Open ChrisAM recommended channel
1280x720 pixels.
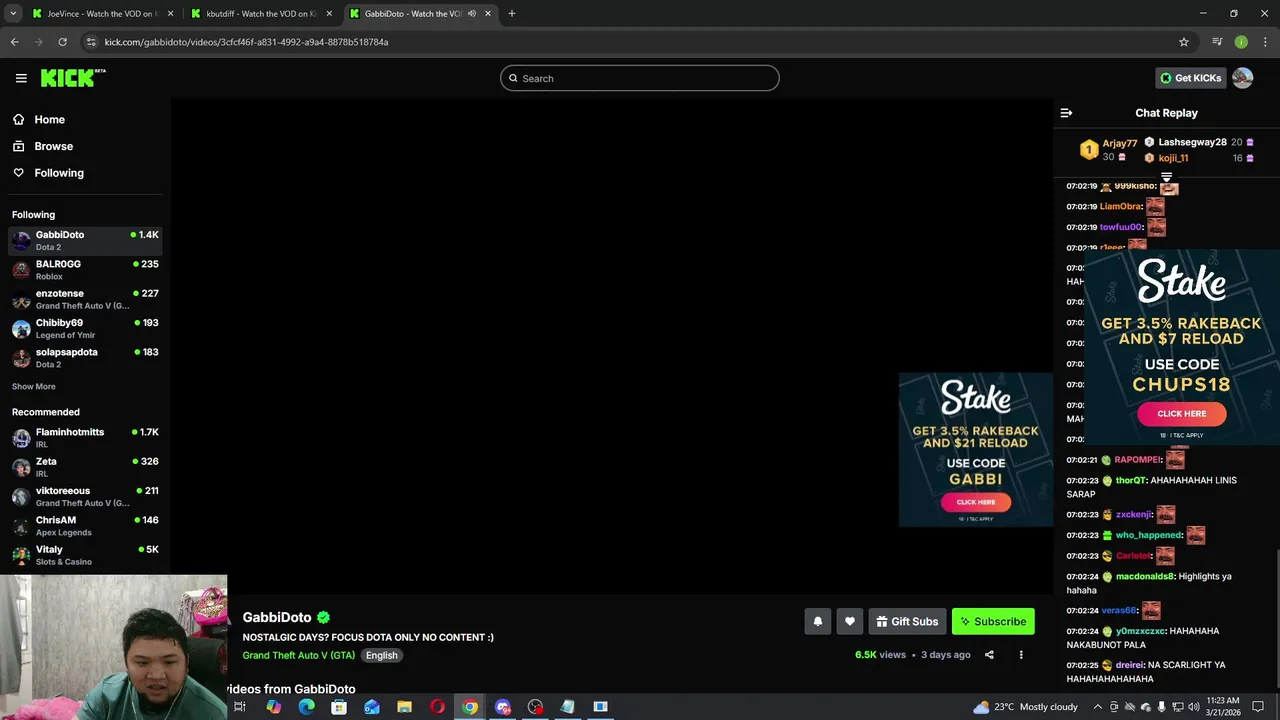tap(85, 526)
